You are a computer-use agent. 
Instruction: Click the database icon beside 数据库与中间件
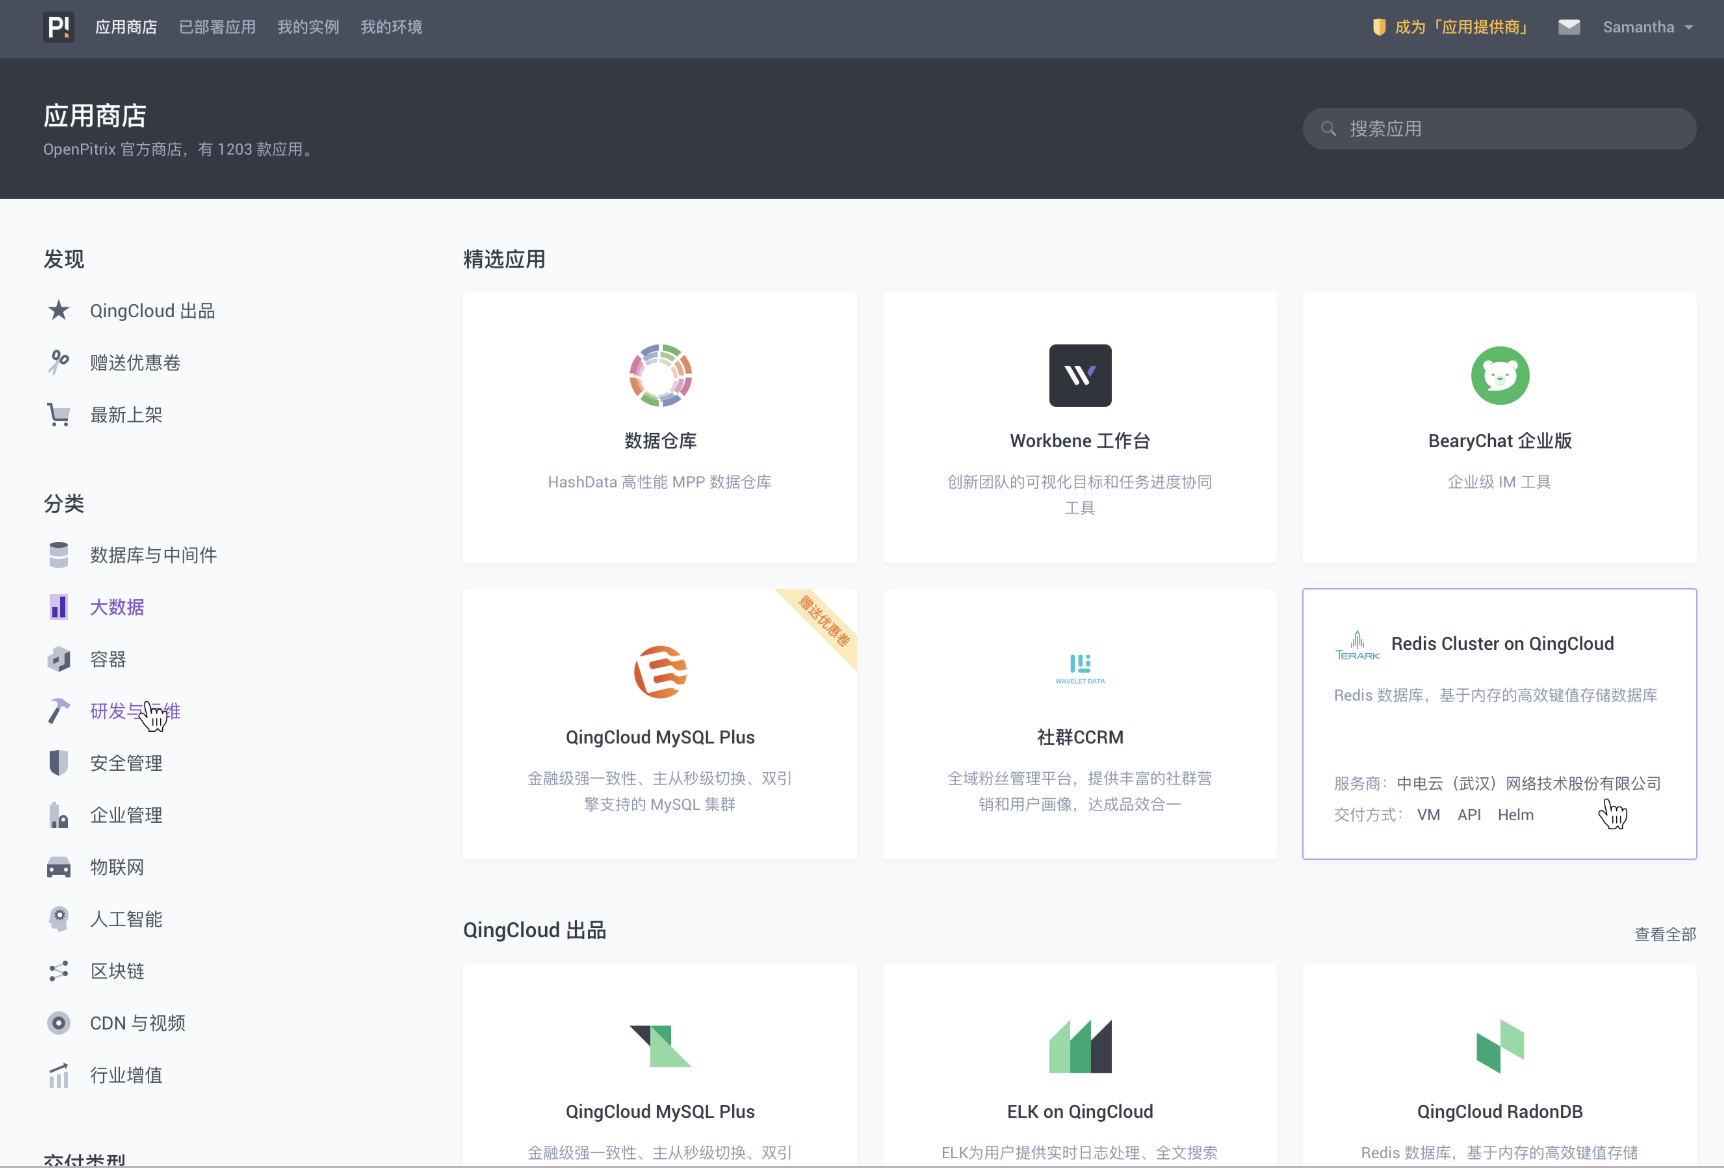coord(59,555)
